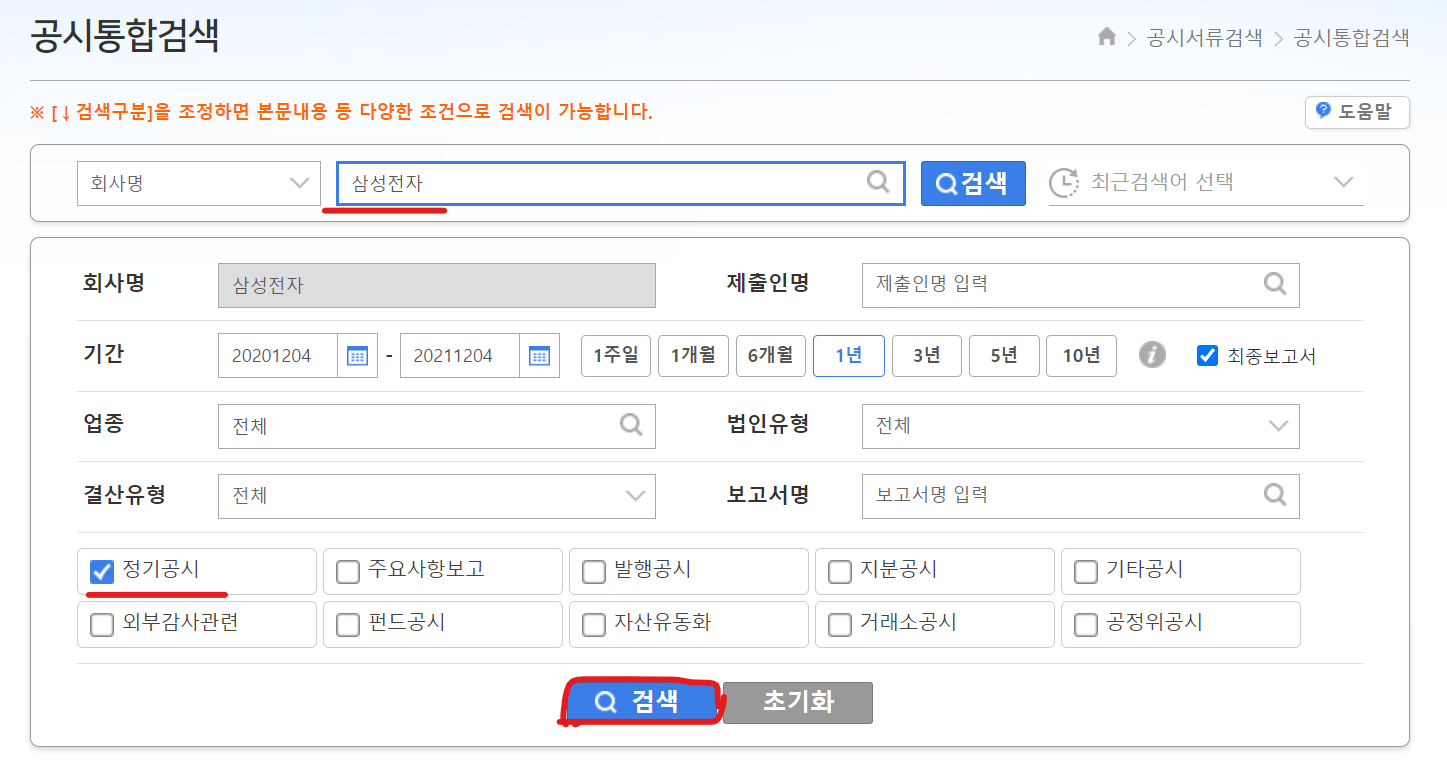Screen dimensions: 1447x760
Task: Select the 1개월 period button
Action: (x=693, y=355)
